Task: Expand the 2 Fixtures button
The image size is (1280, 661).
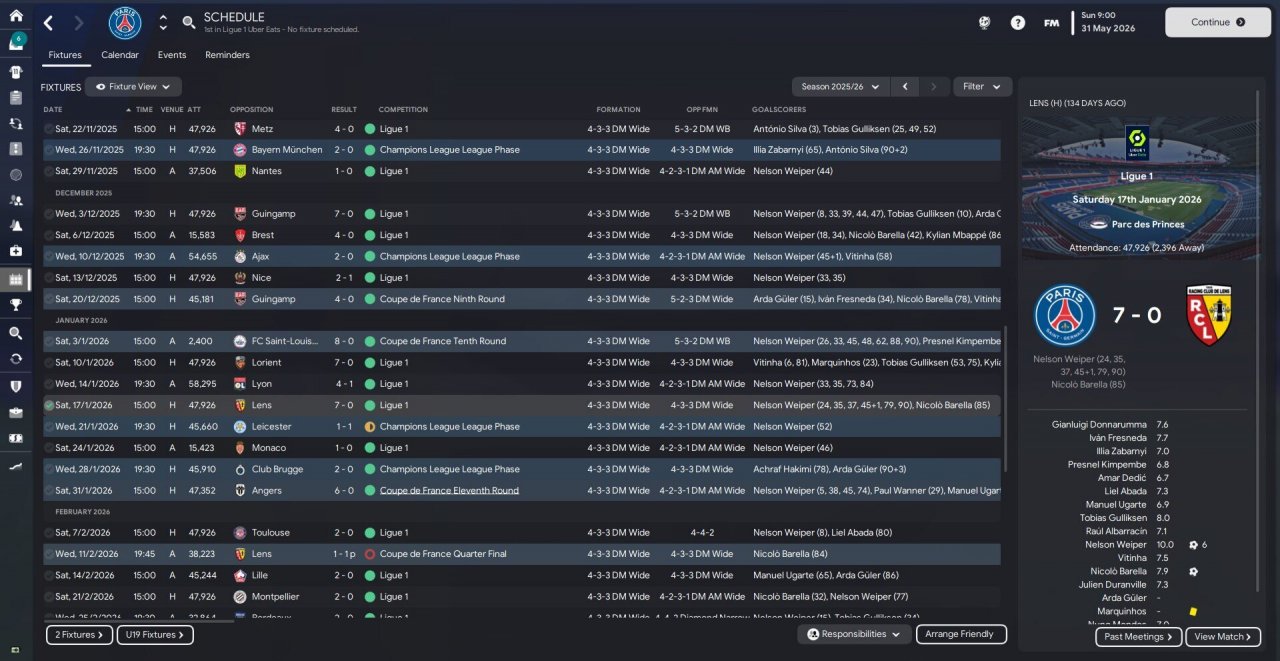Action: pos(79,635)
